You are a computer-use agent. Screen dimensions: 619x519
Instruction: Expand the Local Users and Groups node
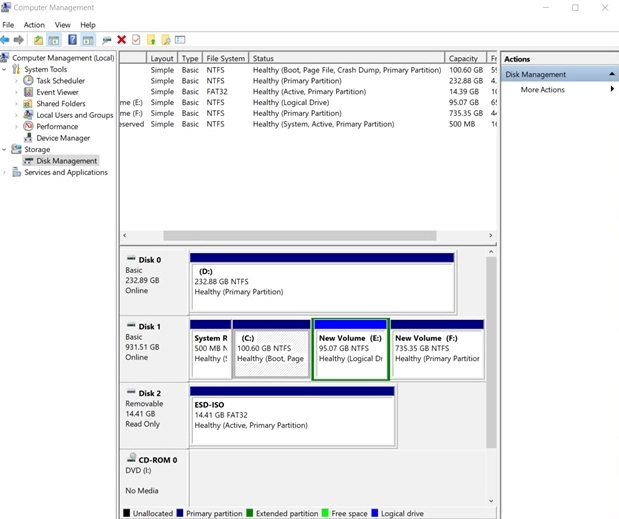click(16, 115)
